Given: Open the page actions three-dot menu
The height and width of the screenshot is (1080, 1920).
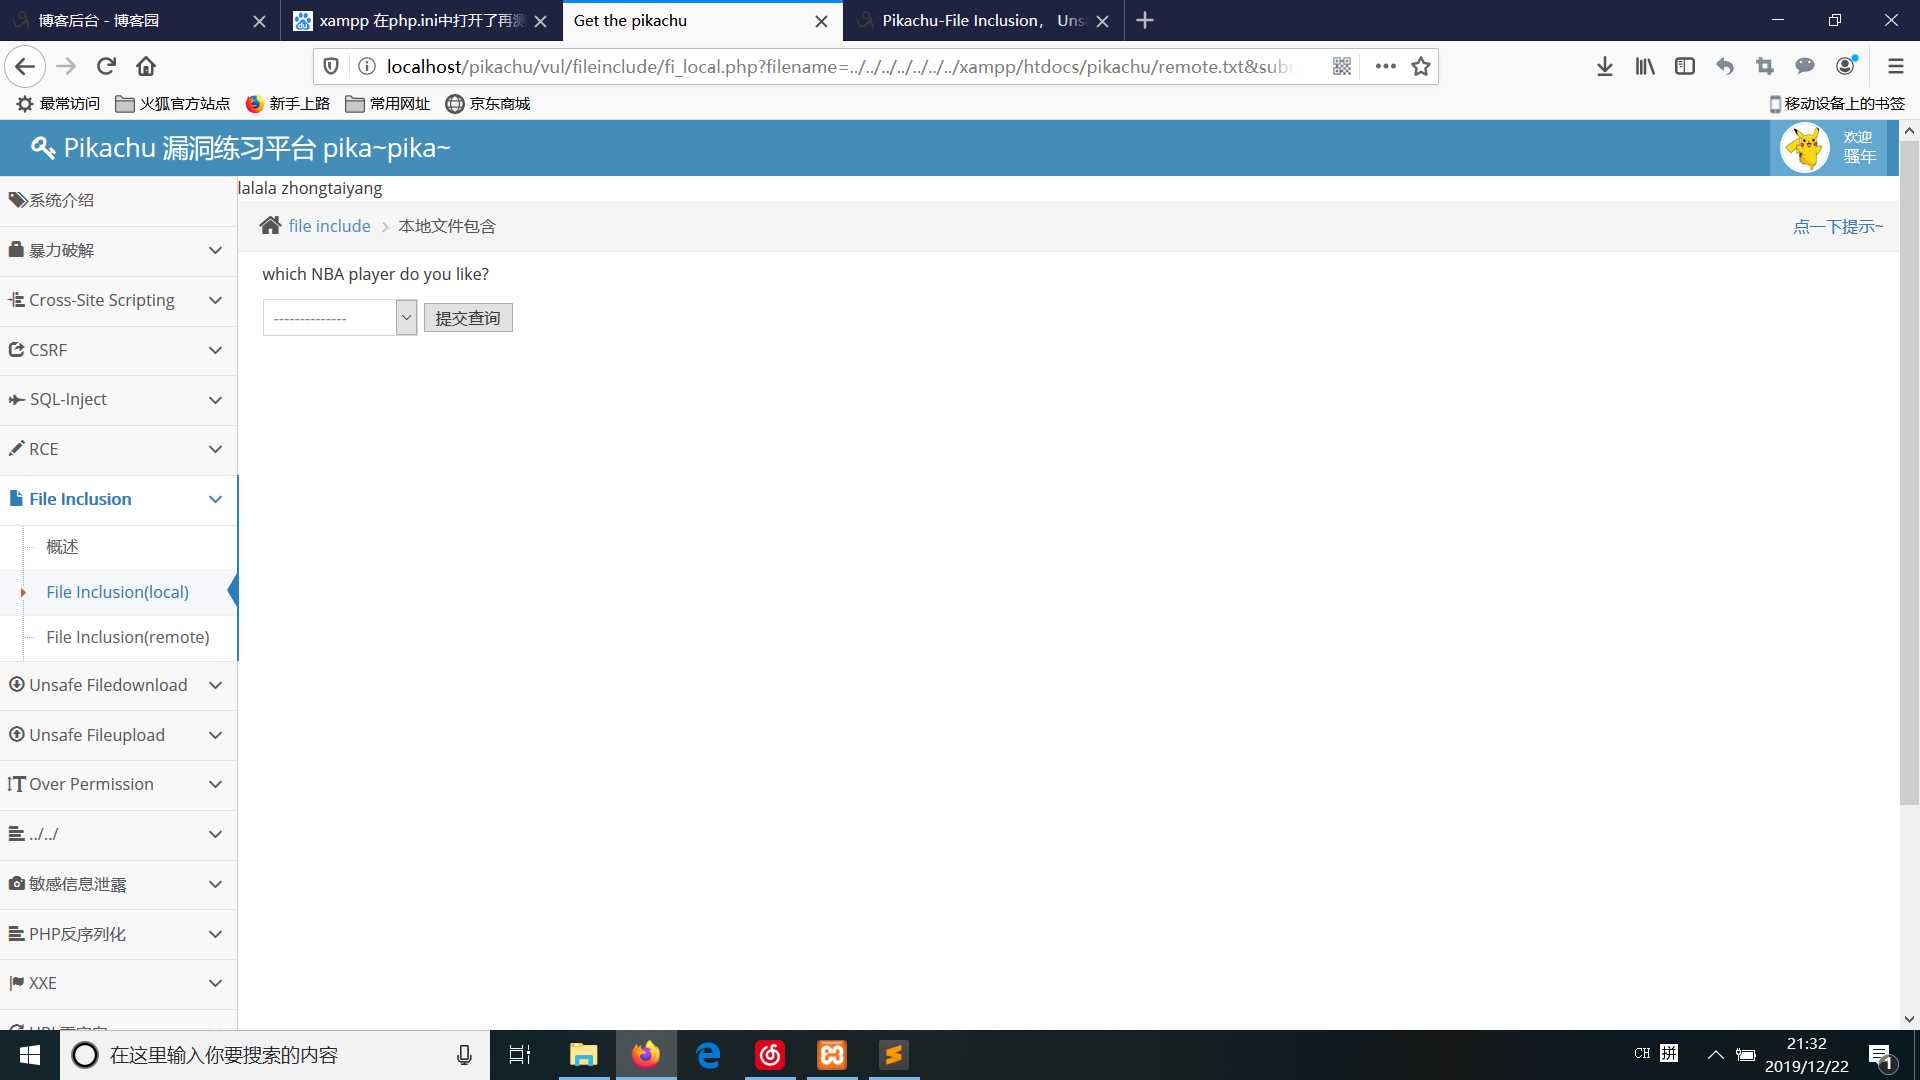Looking at the screenshot, I should click(1385, 66).
